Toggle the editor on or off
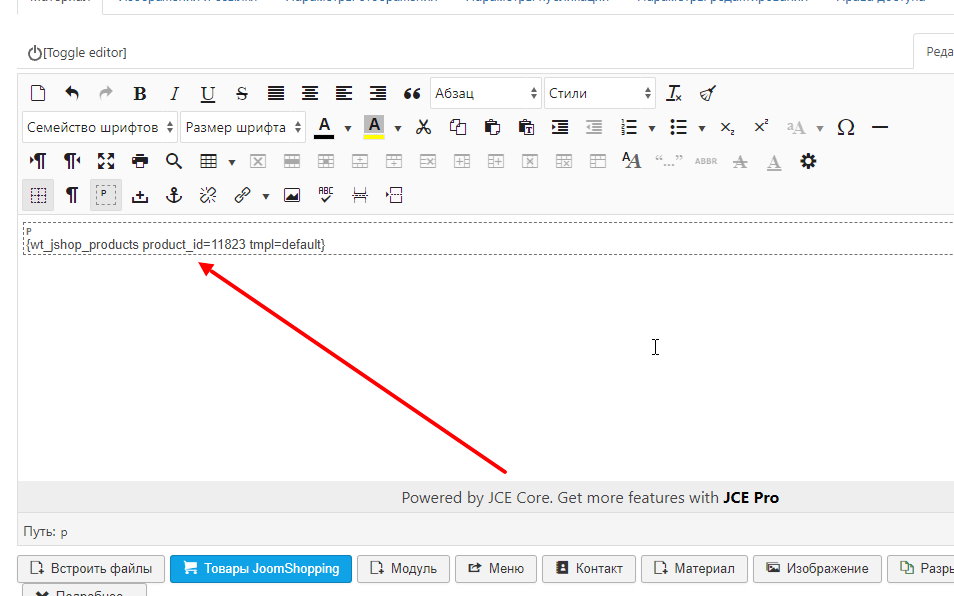 (x=77, y=52)
